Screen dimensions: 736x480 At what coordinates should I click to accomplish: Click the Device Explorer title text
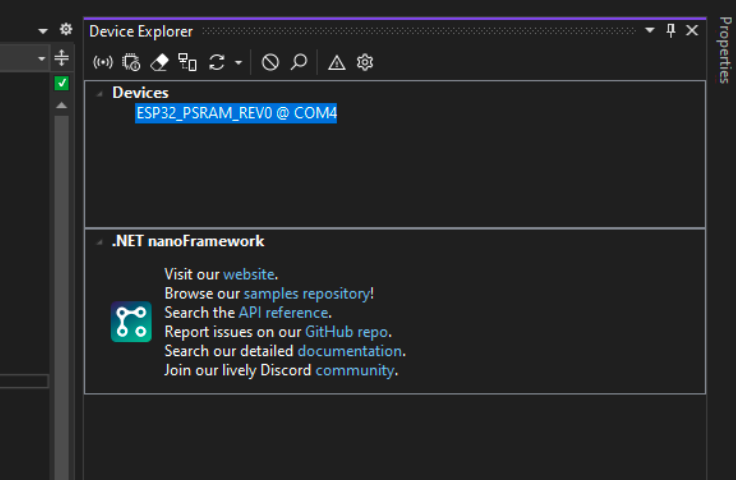pos(141,31)
